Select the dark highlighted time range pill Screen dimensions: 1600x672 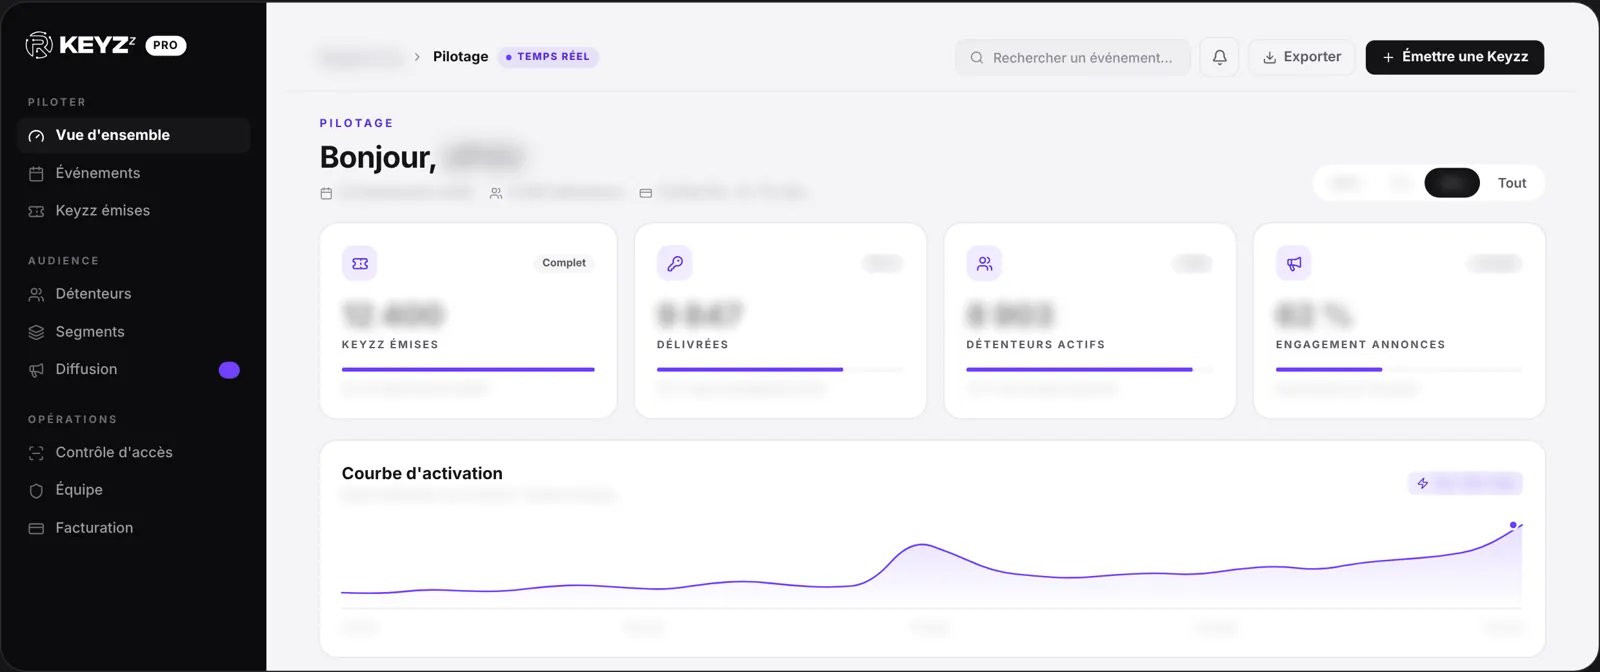point(1452,183)
